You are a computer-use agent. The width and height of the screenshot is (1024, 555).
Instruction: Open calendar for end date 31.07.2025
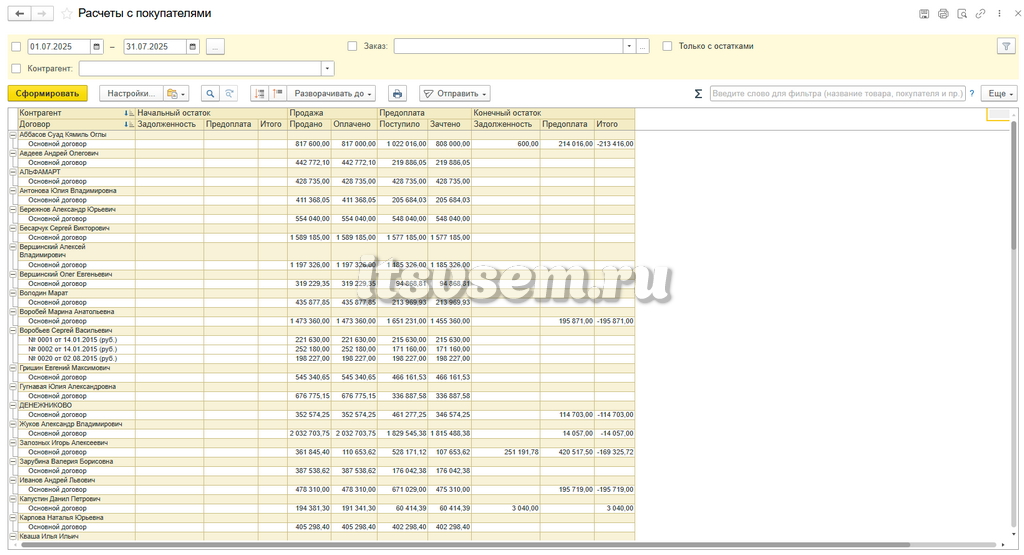pyautogui.click(x=193, y=47)
